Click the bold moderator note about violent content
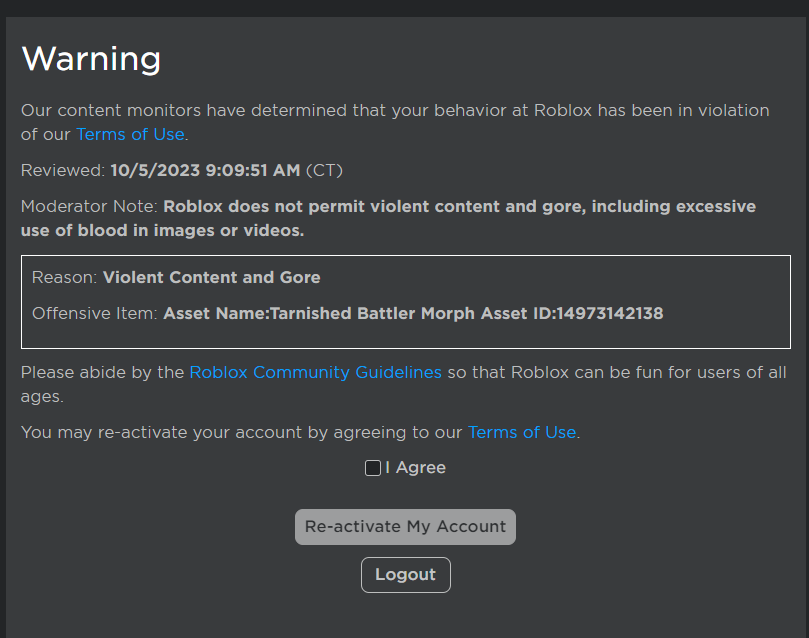The height and width of the screenshot is (638, 809). point(459,207)
